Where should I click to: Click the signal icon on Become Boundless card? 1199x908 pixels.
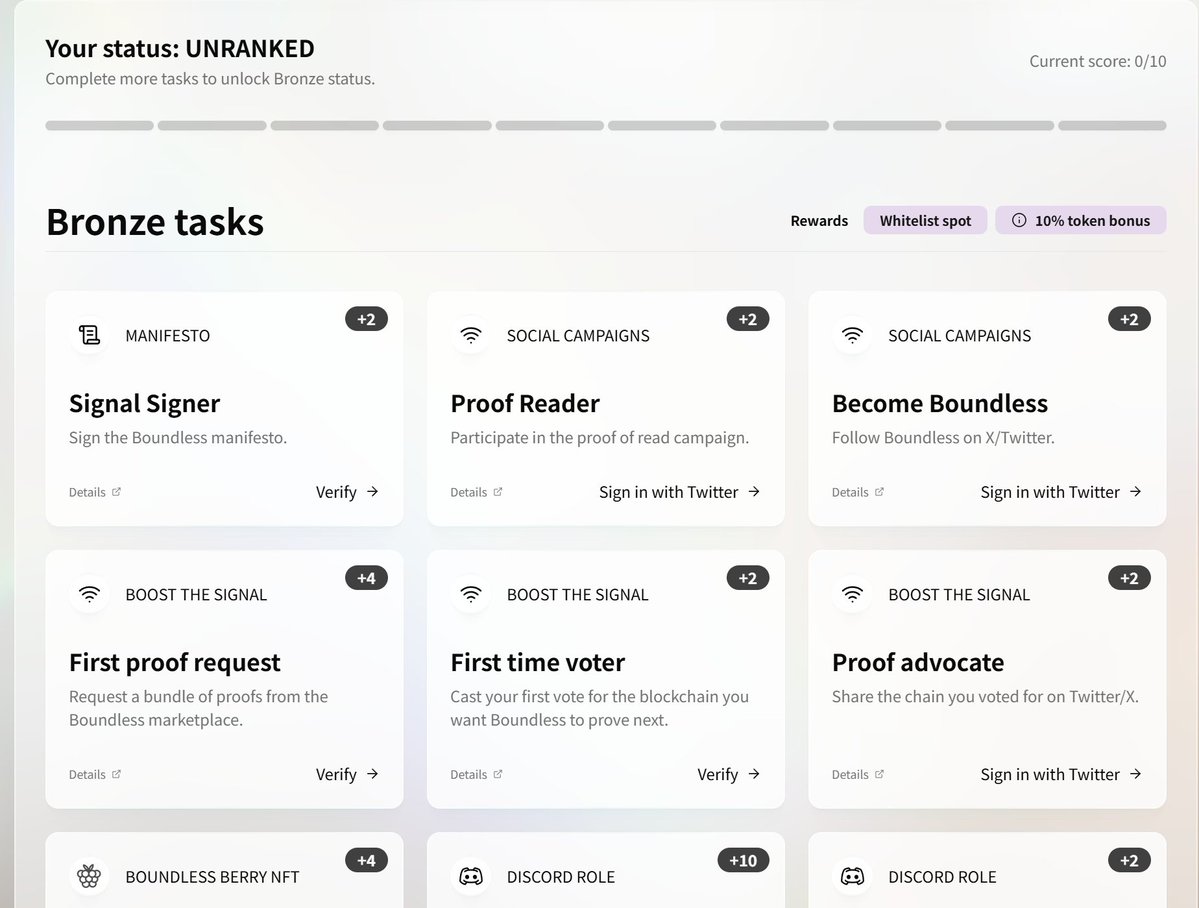[x=853, y=335]
